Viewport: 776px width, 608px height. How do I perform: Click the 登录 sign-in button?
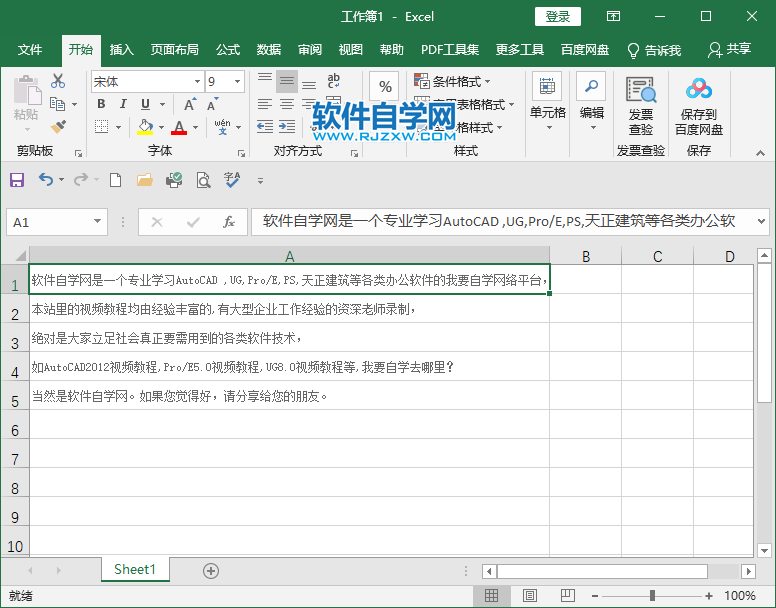click(x=557, y=16)
